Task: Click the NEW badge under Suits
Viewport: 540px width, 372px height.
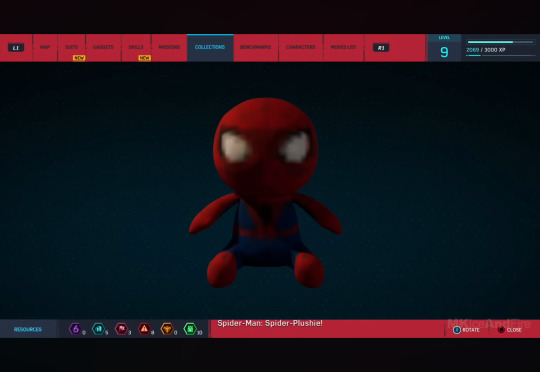Action: pos(79,58)
